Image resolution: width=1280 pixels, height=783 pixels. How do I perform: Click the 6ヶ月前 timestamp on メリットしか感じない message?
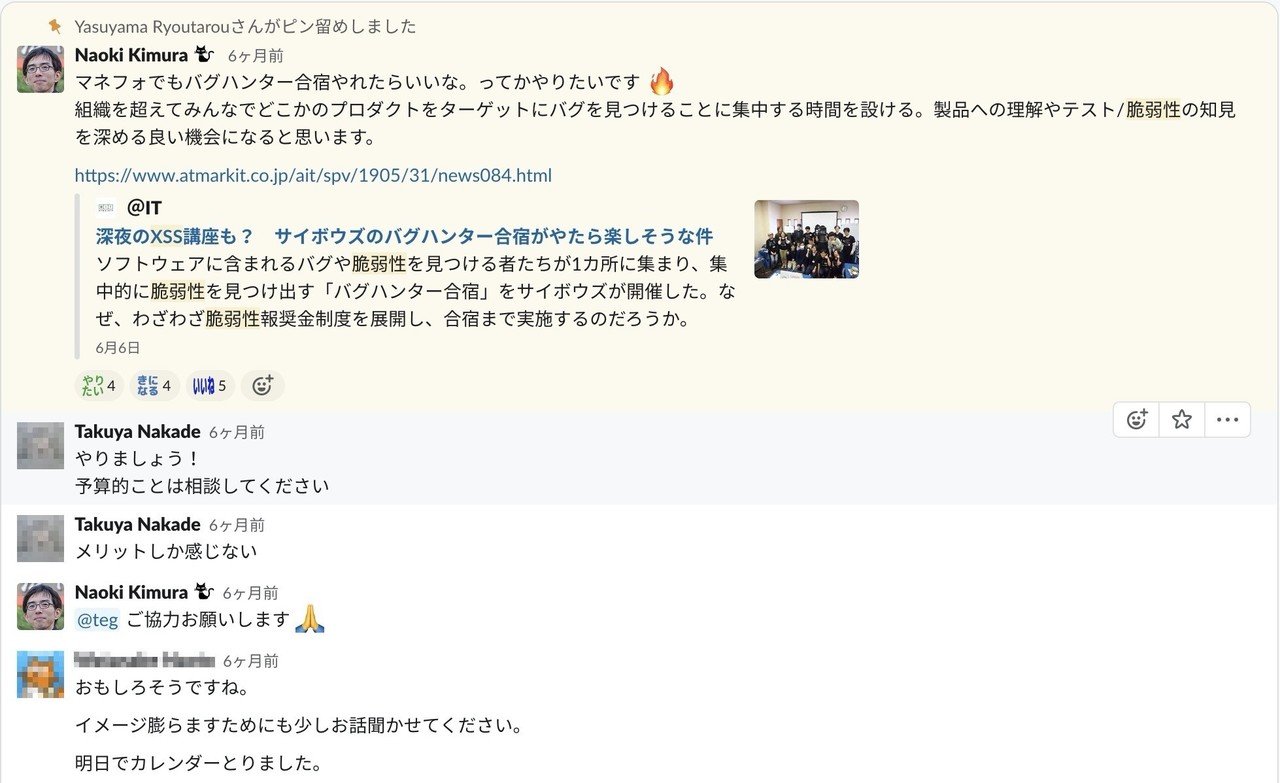coord(237,525)
